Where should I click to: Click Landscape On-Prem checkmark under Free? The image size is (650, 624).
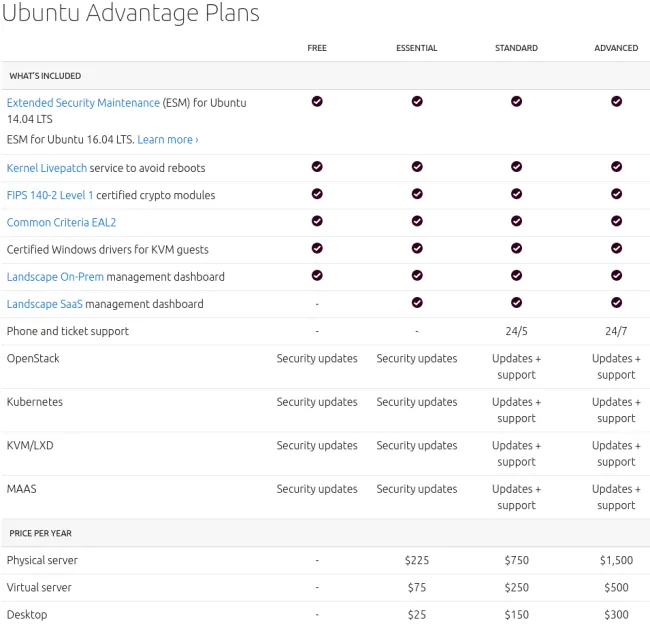317,275
